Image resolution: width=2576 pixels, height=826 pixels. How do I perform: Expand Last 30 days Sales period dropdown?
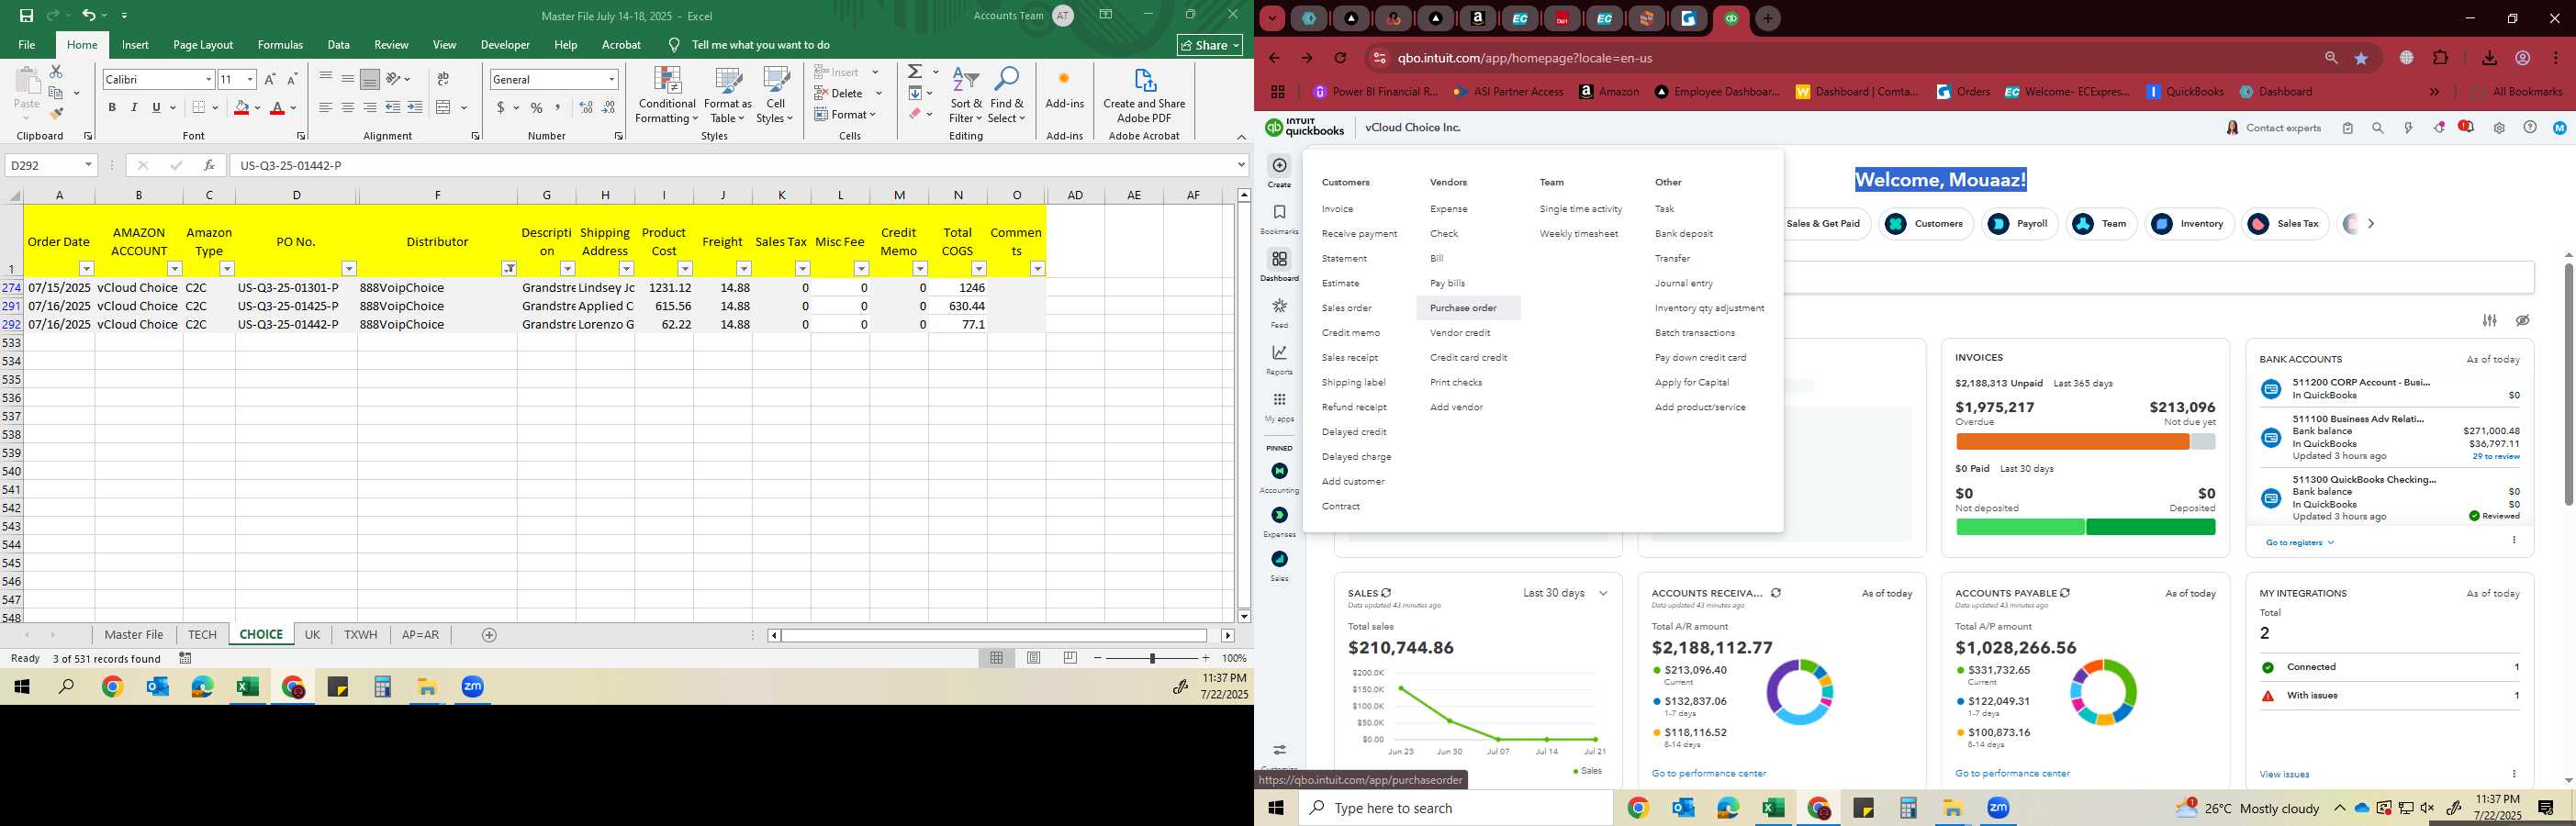coord(1566,593)
